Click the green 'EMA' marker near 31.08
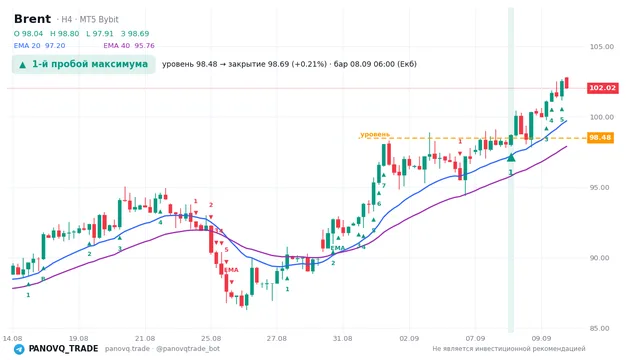 click(x=338, y=248)
